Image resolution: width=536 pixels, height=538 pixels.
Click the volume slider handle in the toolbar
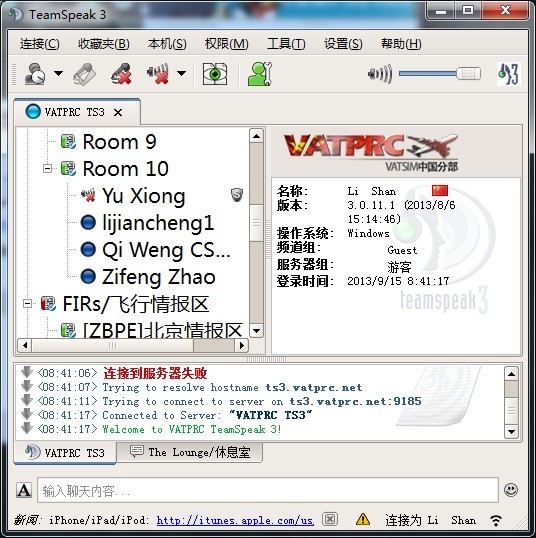point(468,73)
